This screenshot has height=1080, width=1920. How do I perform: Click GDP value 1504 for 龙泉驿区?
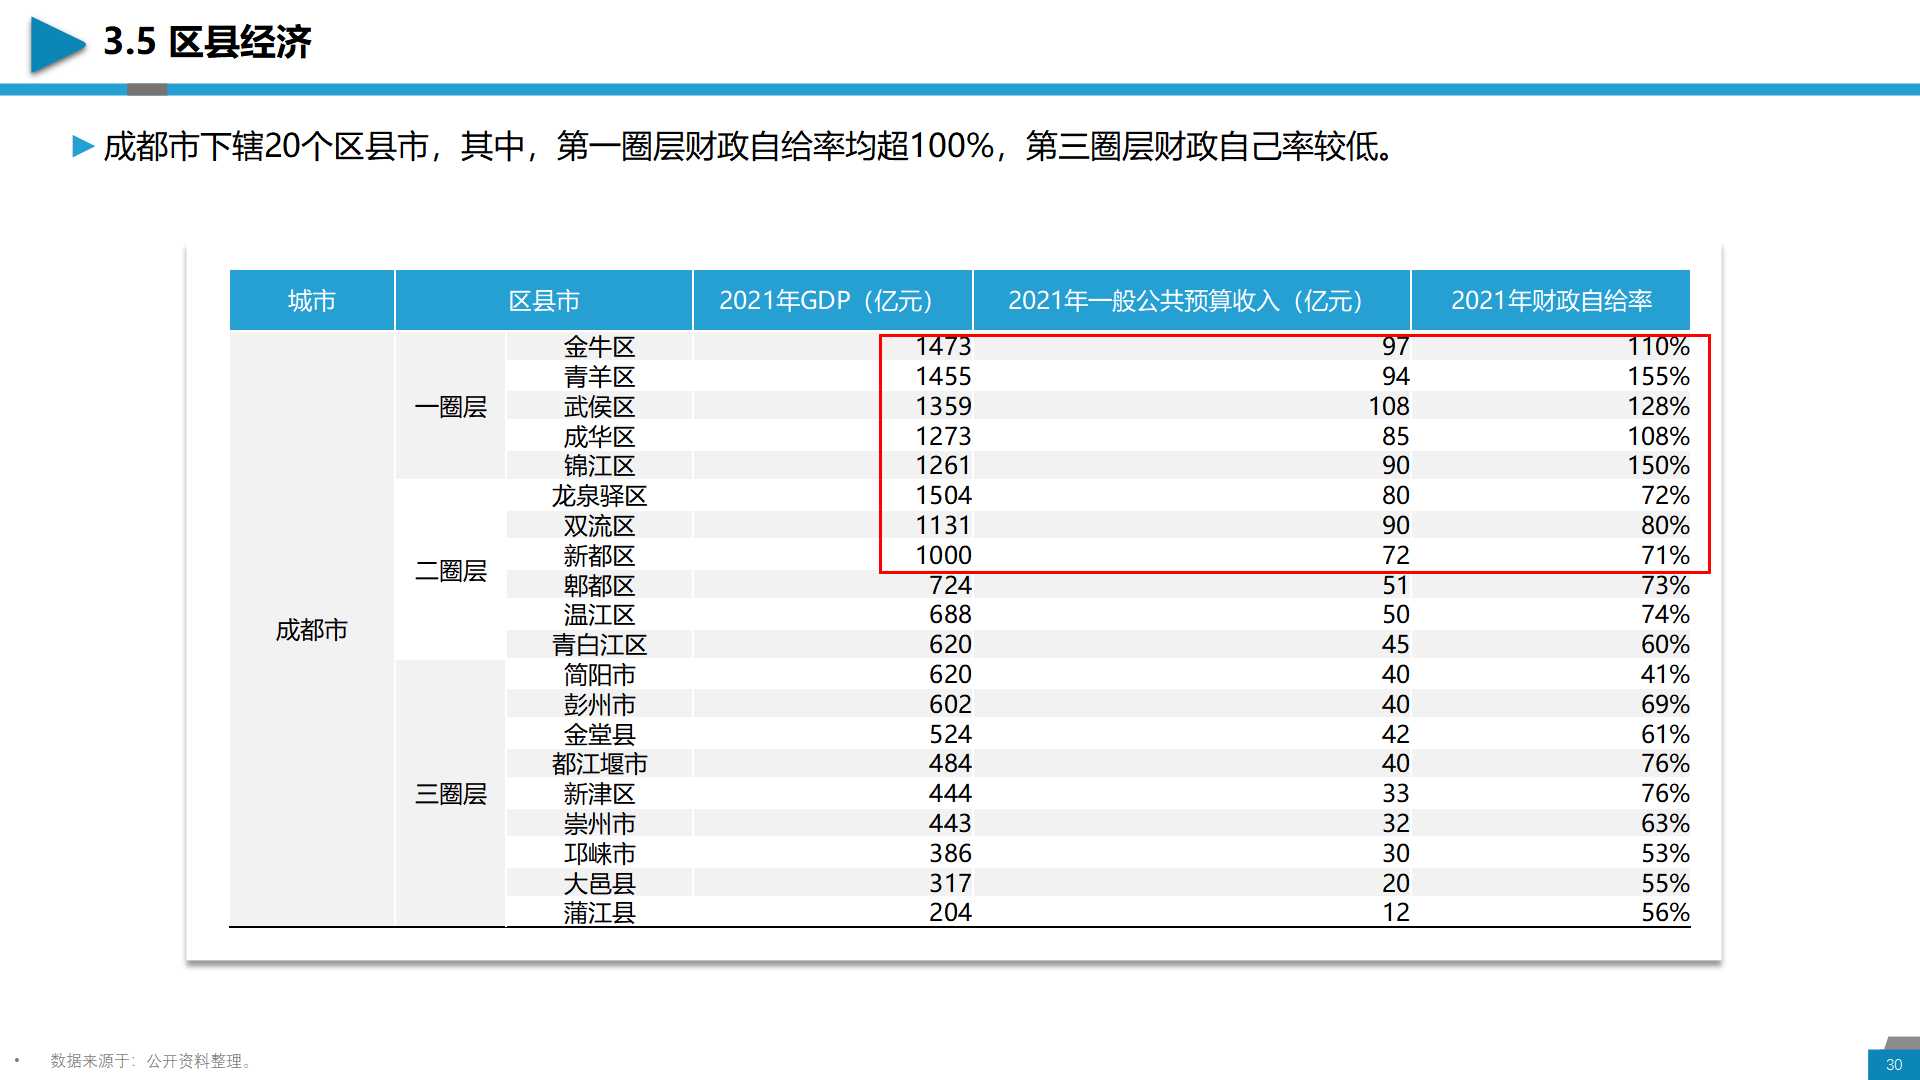click(943, 496)
